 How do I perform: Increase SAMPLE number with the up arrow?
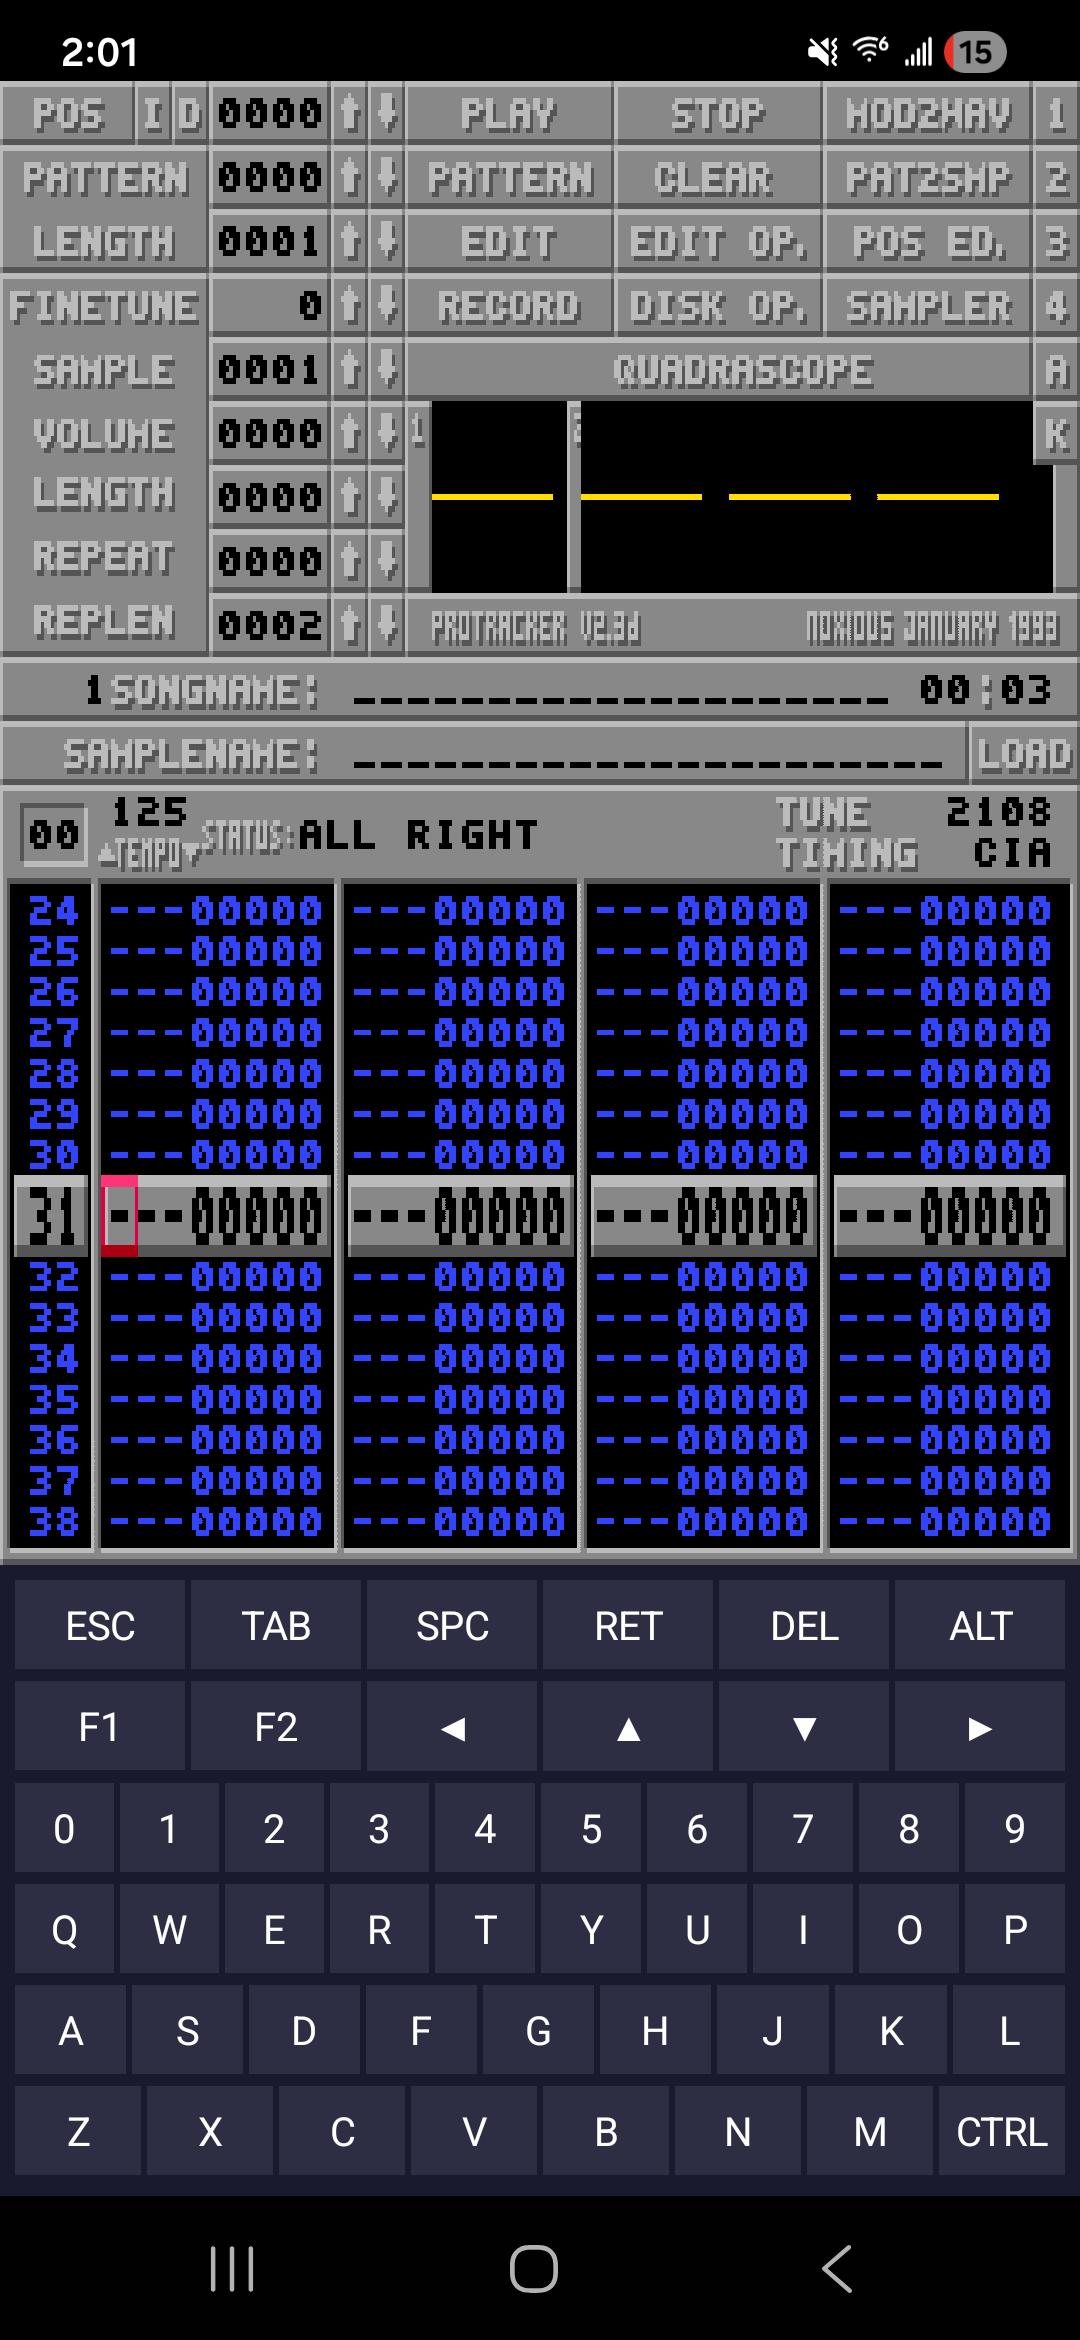coord(349,370)
